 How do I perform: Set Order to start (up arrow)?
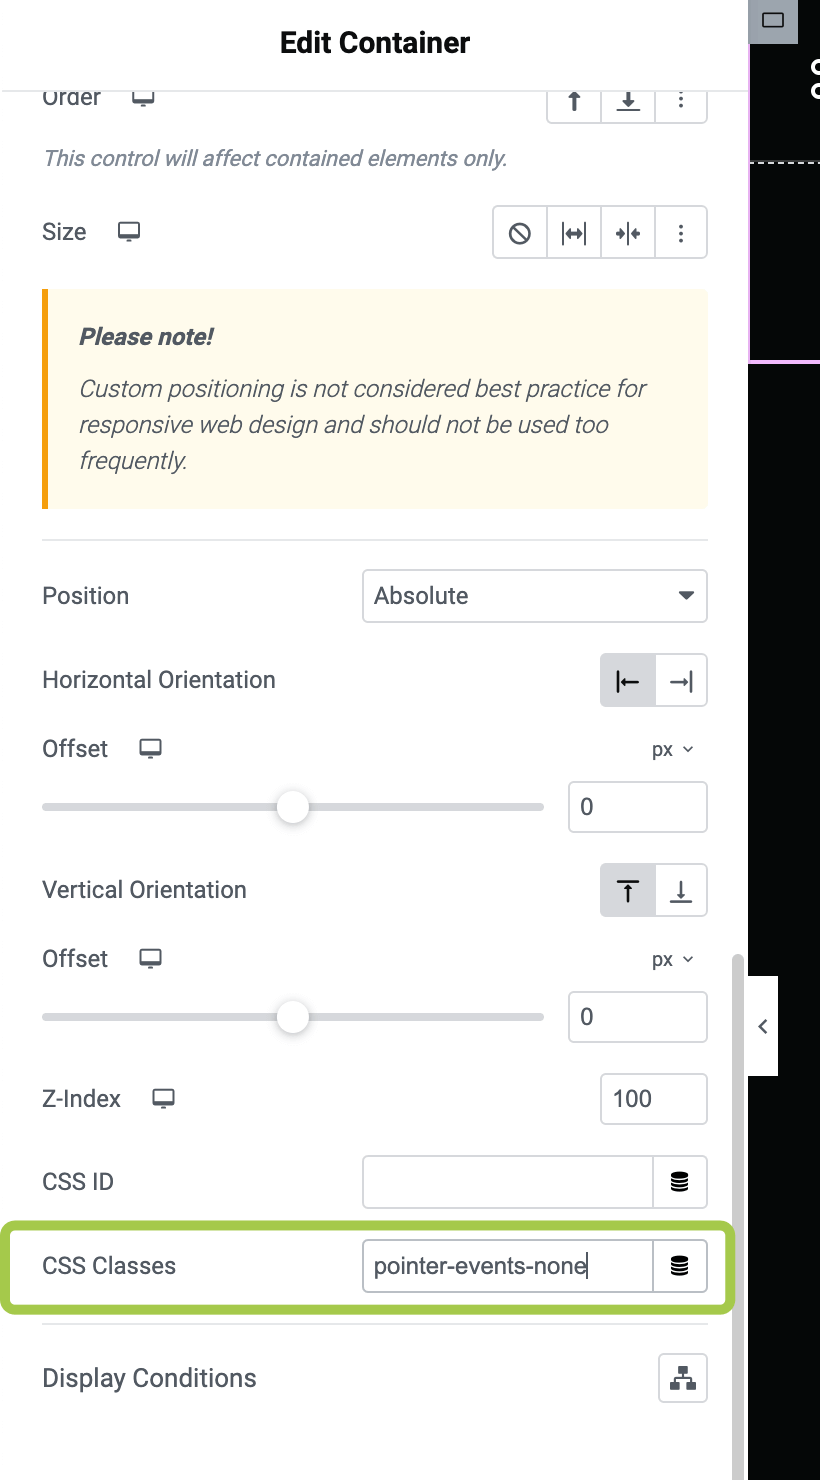point(574,102)
